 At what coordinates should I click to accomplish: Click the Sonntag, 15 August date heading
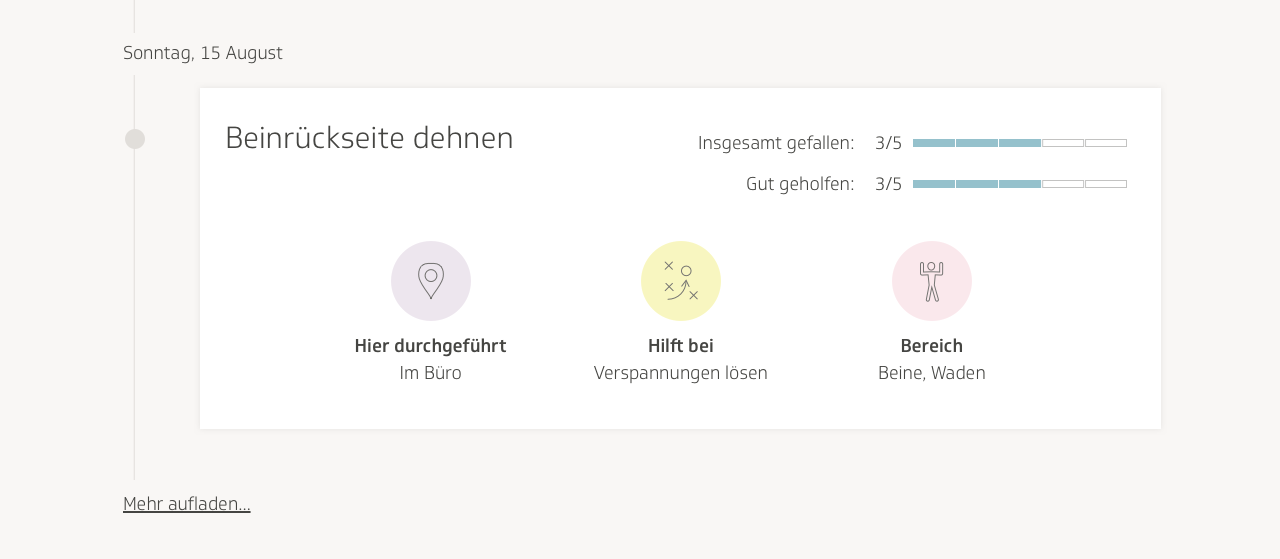203,53
